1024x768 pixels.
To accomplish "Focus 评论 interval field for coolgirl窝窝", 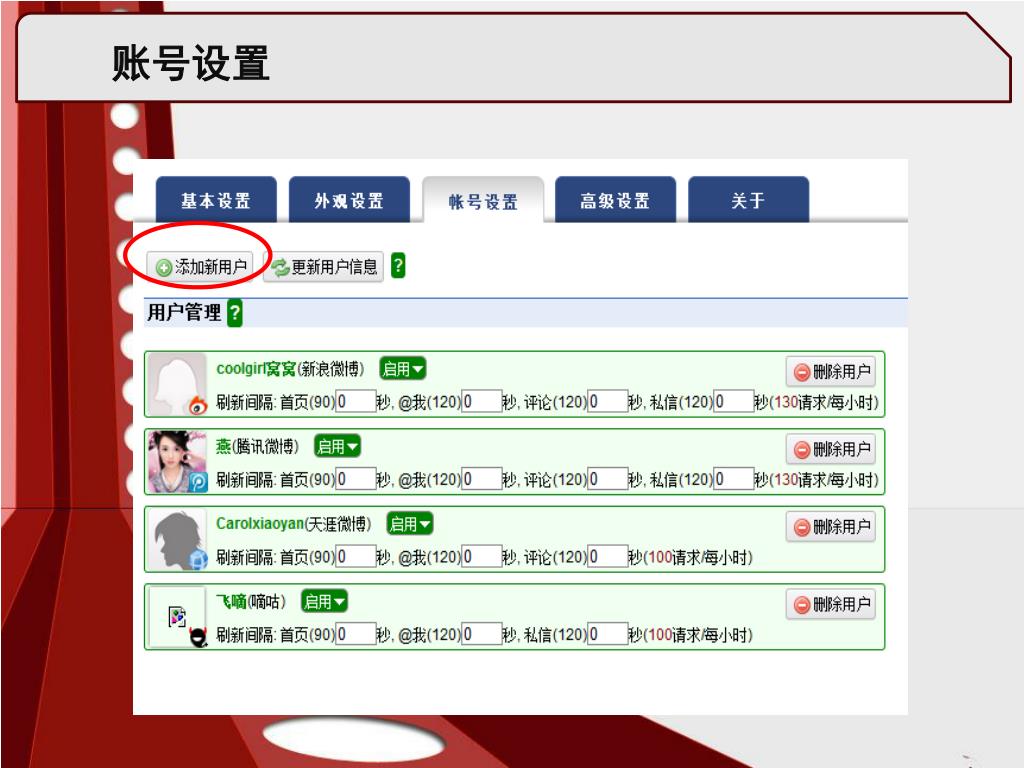I will 608,402.
